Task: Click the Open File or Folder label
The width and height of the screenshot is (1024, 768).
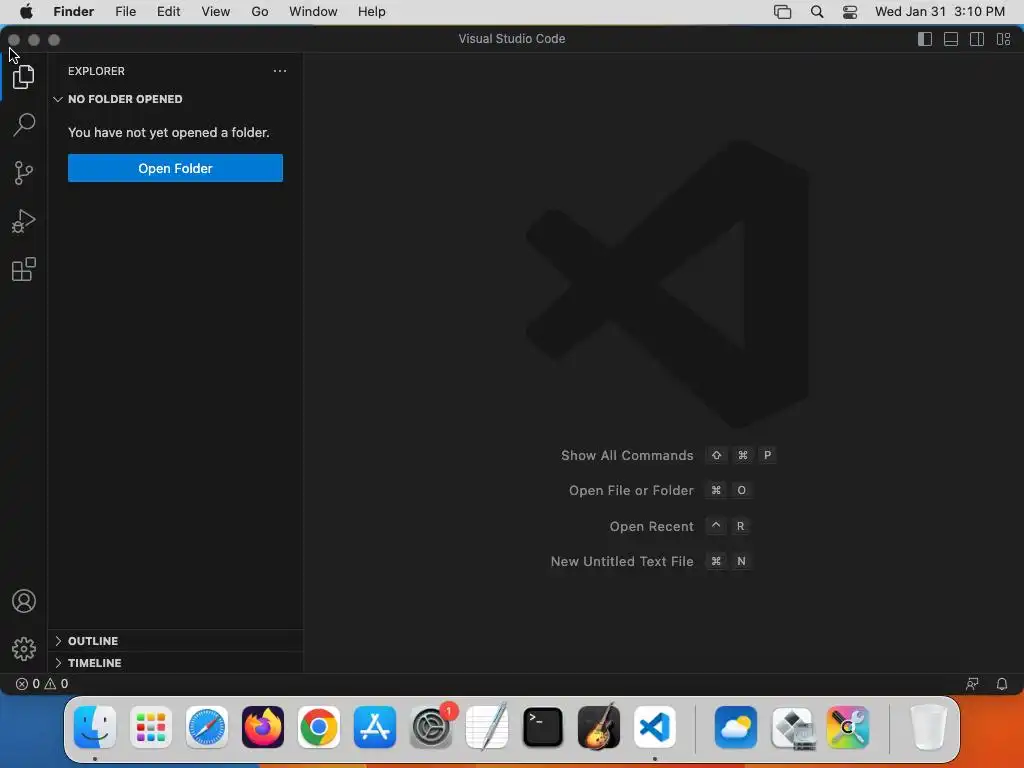Action: (x=631, y=490)
